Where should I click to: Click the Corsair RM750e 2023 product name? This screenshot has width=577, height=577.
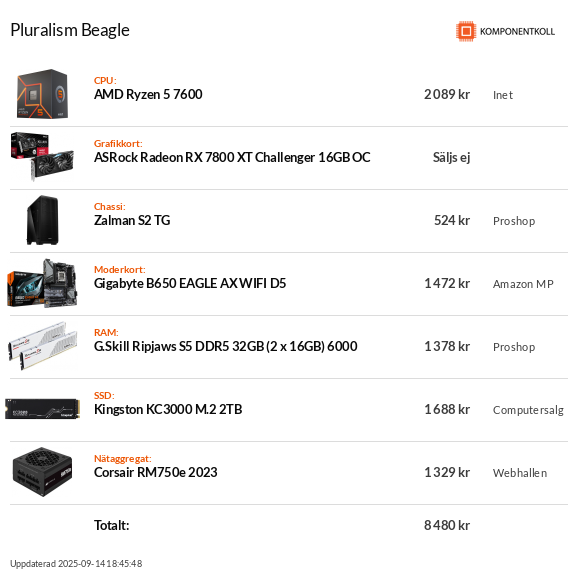pyautogui.click(x=155, y=472)
